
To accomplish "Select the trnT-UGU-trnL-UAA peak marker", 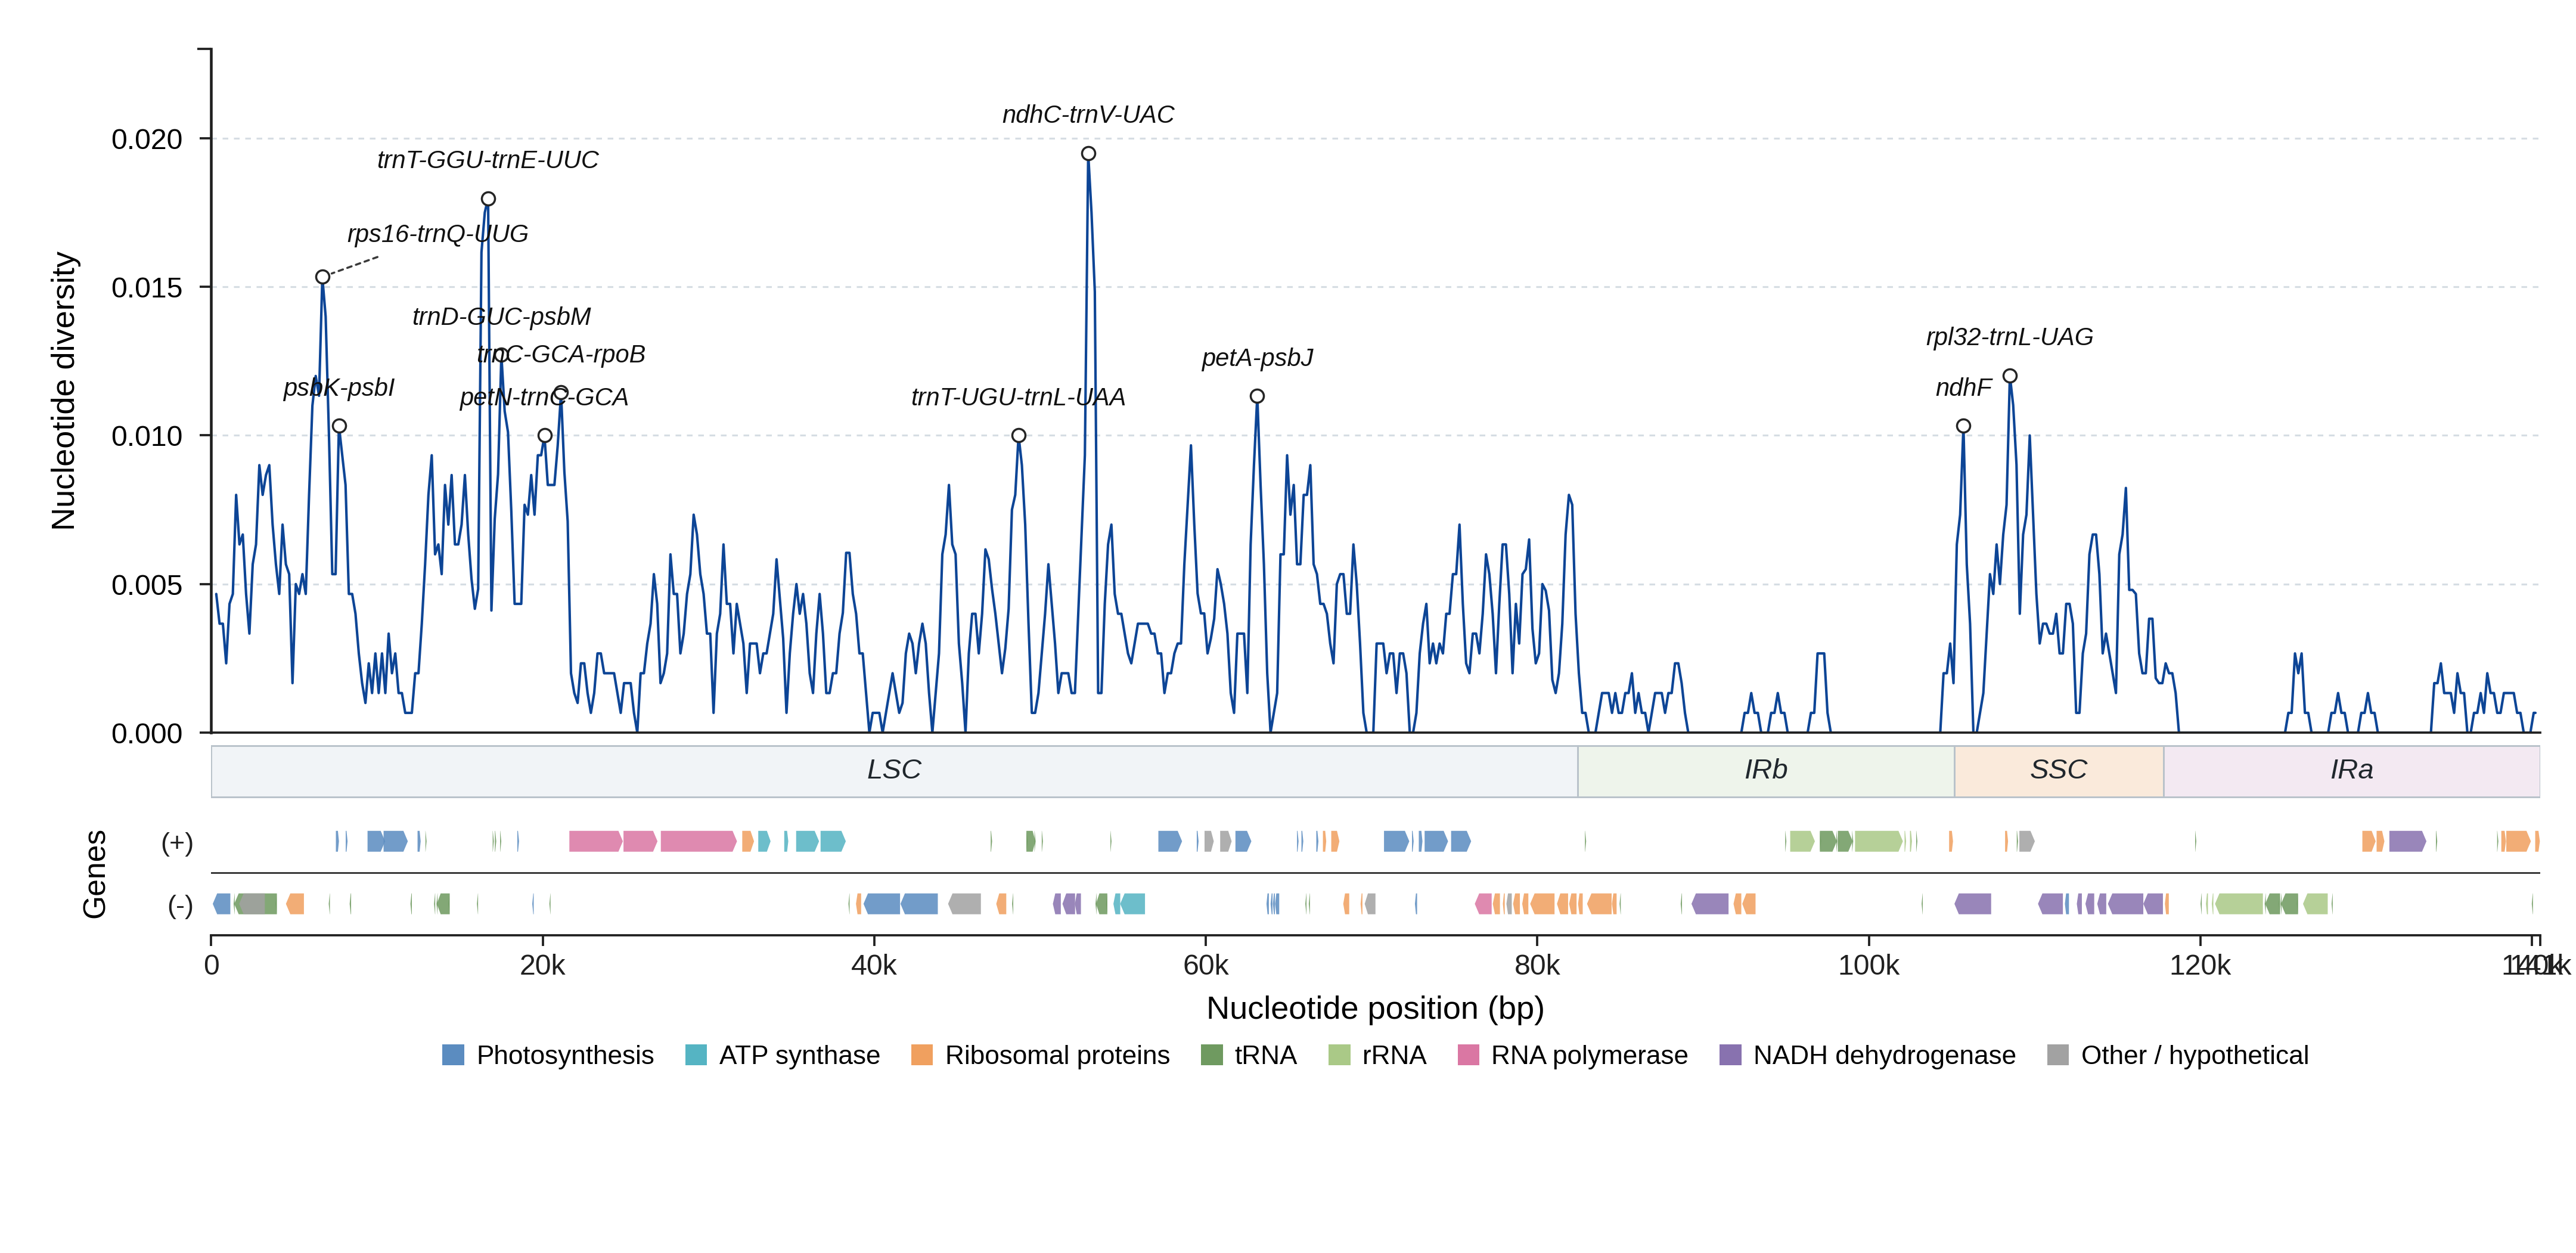I will (x=1019, y=436).
